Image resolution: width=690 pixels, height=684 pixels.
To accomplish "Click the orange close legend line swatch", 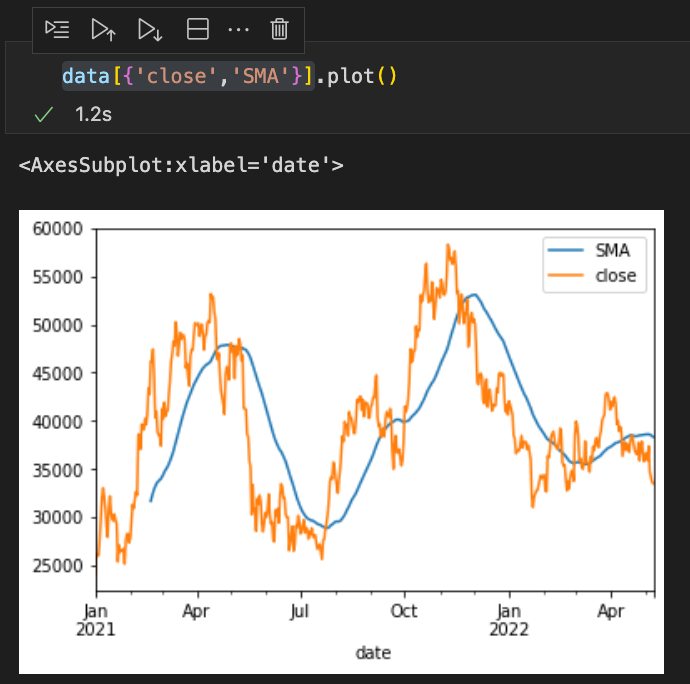I will coord(565,276).
